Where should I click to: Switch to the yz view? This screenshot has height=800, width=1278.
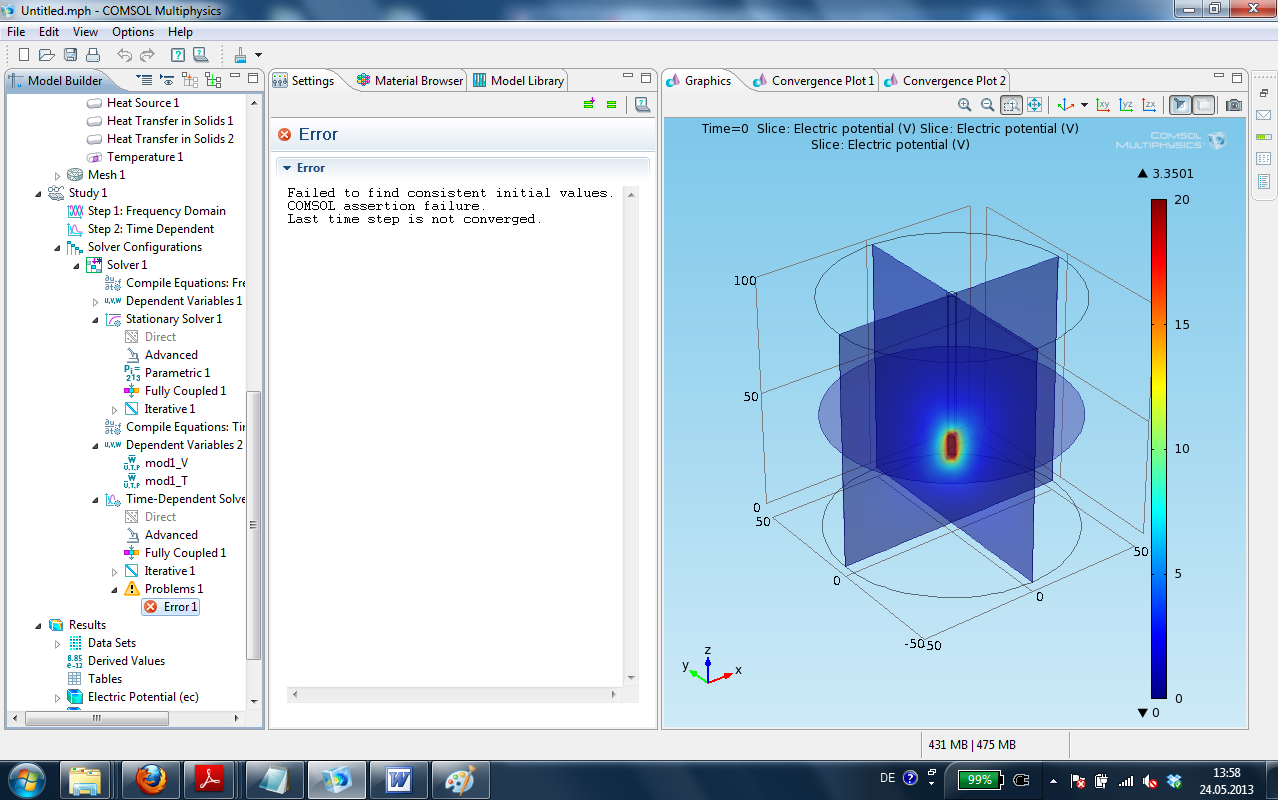pyautogui.click(x=1126, y=105)
